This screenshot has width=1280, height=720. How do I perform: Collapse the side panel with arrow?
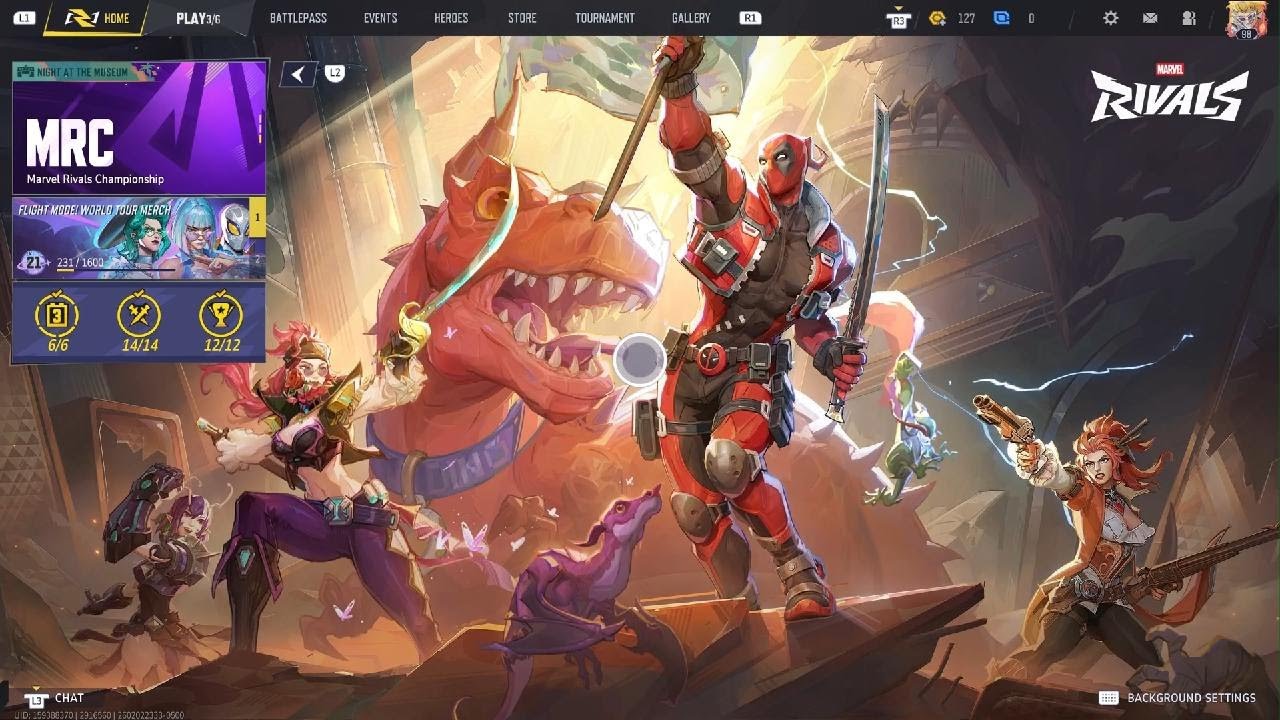(x=298, y=74)
